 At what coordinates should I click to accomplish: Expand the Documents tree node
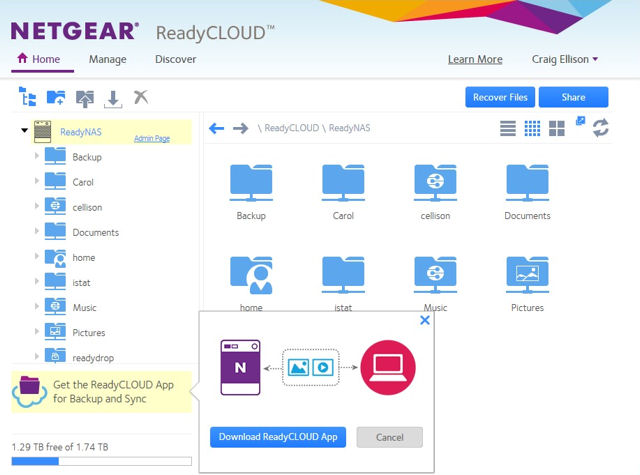(x=36, y=231)
